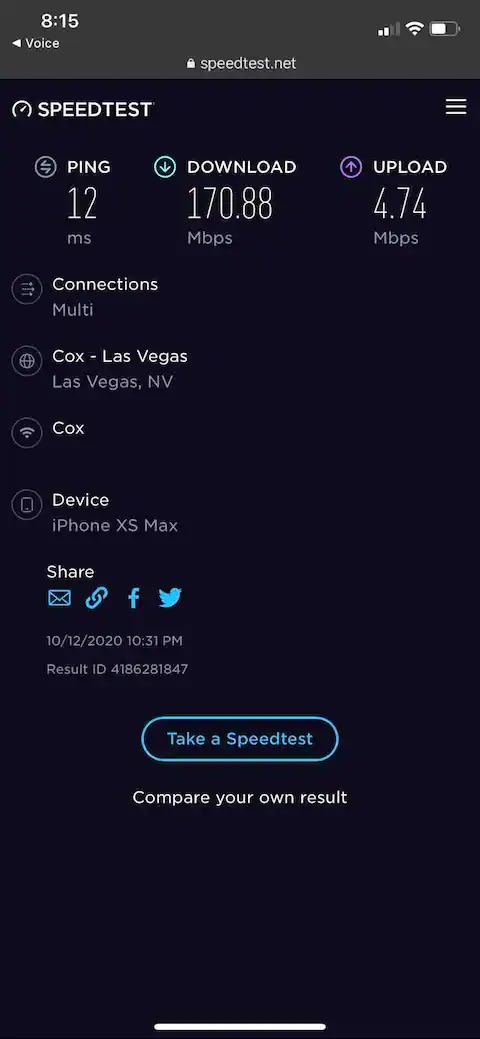Viewport: 480px width, 1039px height.
Task: Tap the Result ID 4186281847 text
Action: [117, 669]
